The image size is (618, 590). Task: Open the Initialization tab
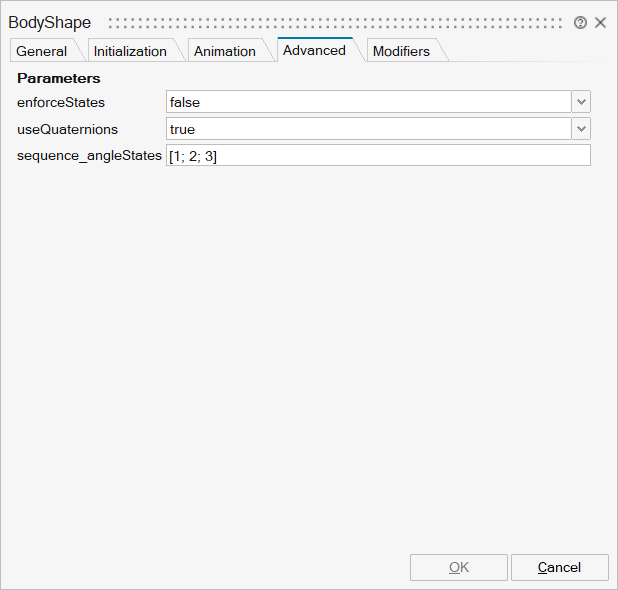click(x=130, y=51)
